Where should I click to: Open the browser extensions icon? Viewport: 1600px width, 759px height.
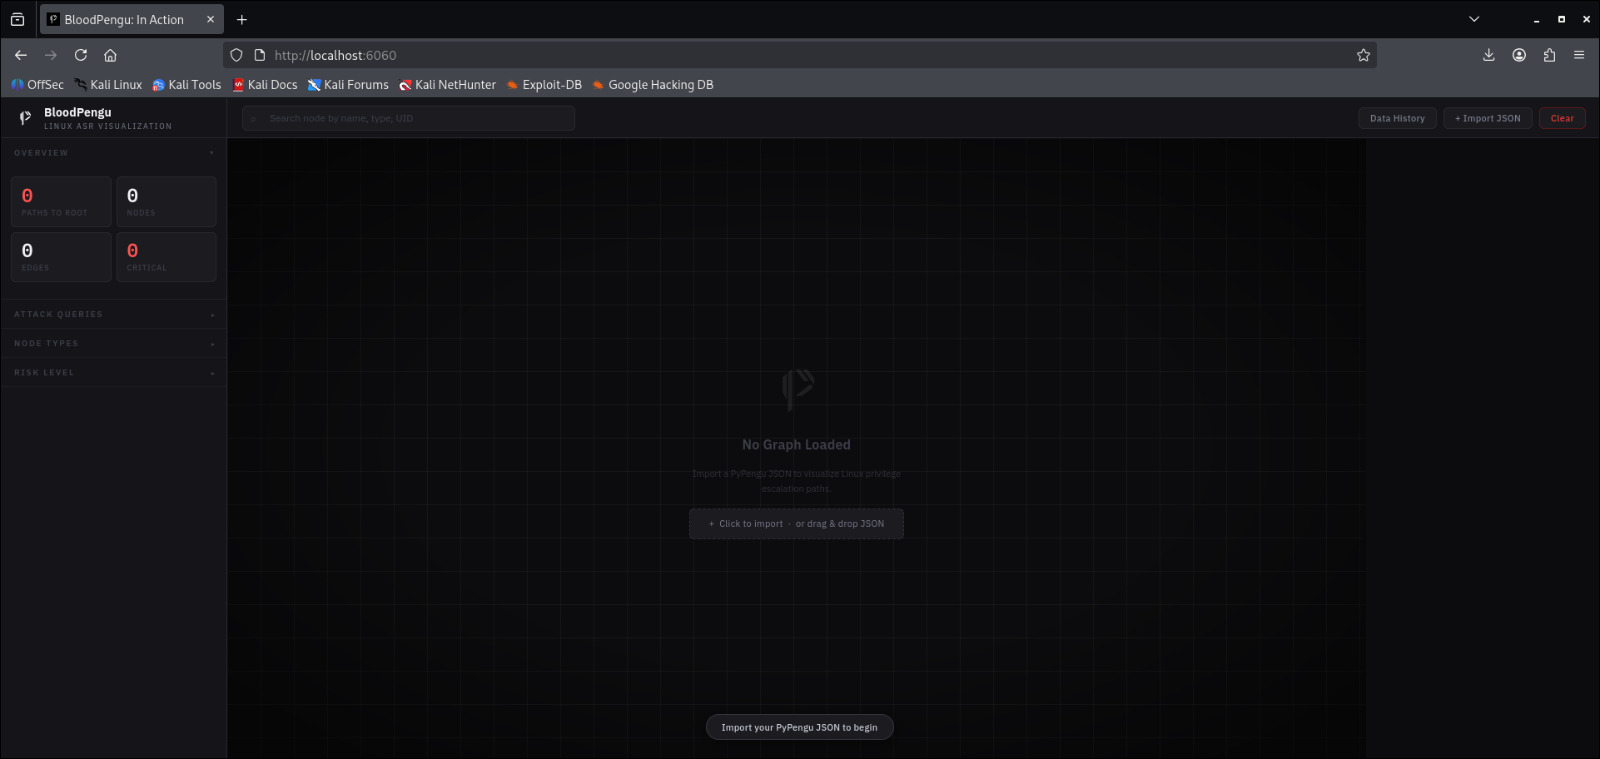pos(1549,55)
